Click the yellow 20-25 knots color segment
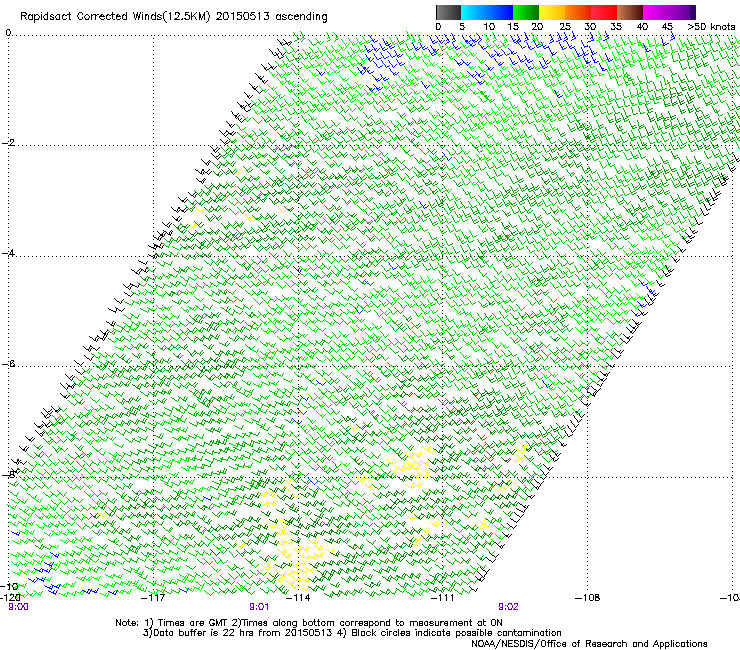Viewport: 740px width, 650px height. [552, 12]
